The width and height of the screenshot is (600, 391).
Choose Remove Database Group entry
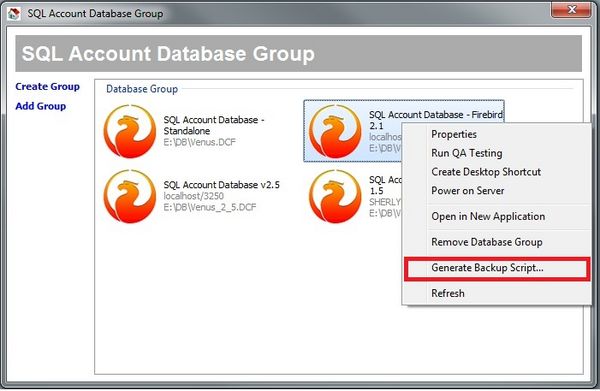497,242
